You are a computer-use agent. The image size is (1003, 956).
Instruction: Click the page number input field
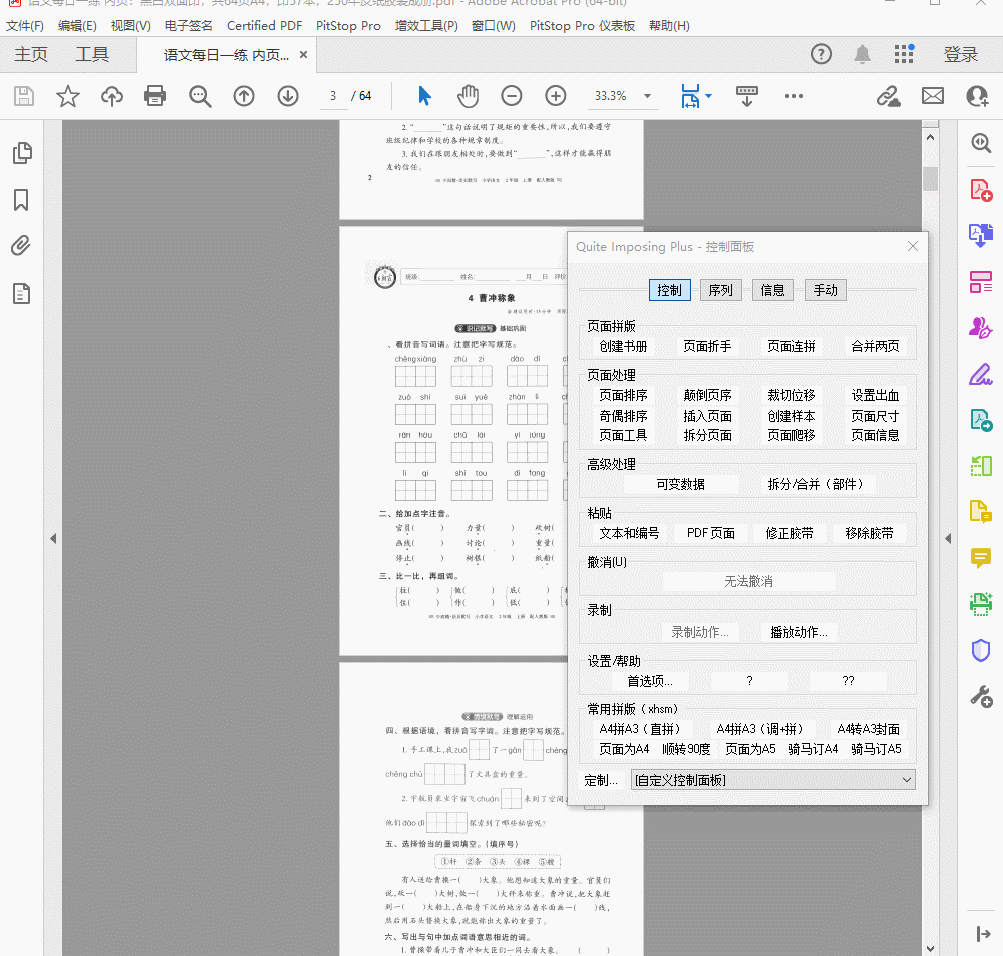click(x=333, y=96)
